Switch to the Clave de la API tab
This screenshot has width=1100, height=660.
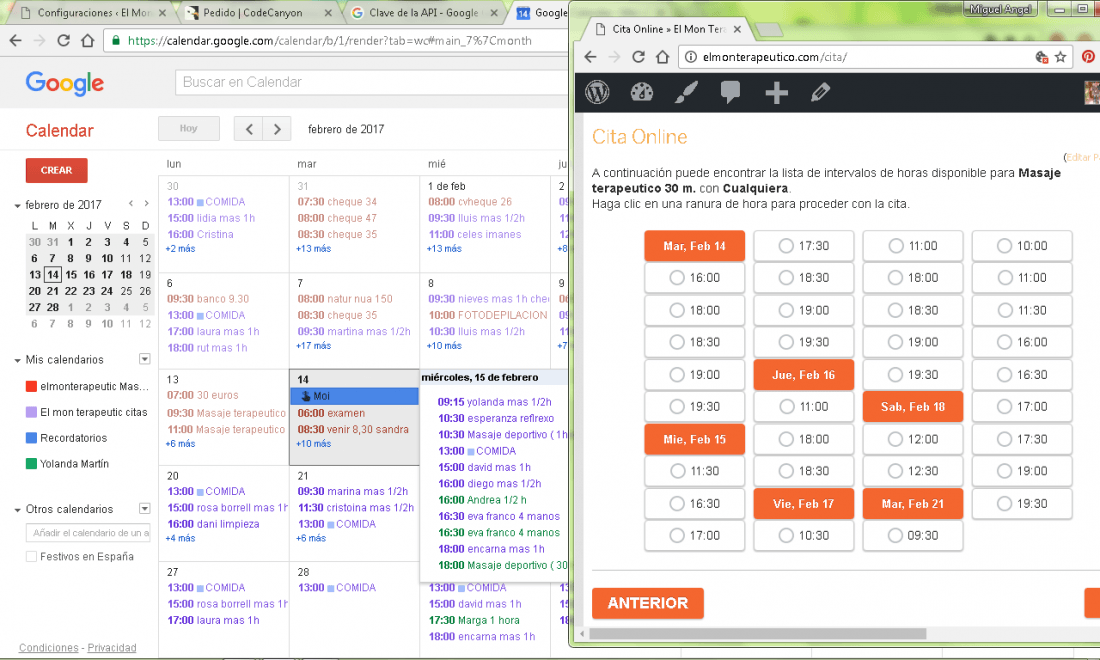424,13
